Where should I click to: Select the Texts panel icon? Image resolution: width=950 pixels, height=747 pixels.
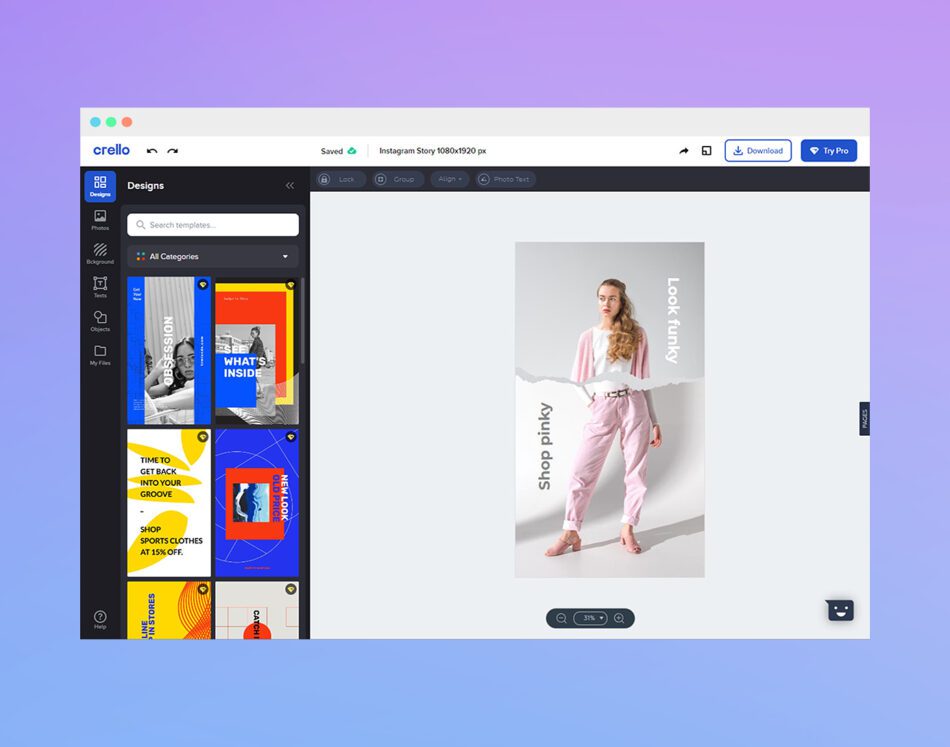click(x=100, y=290)
